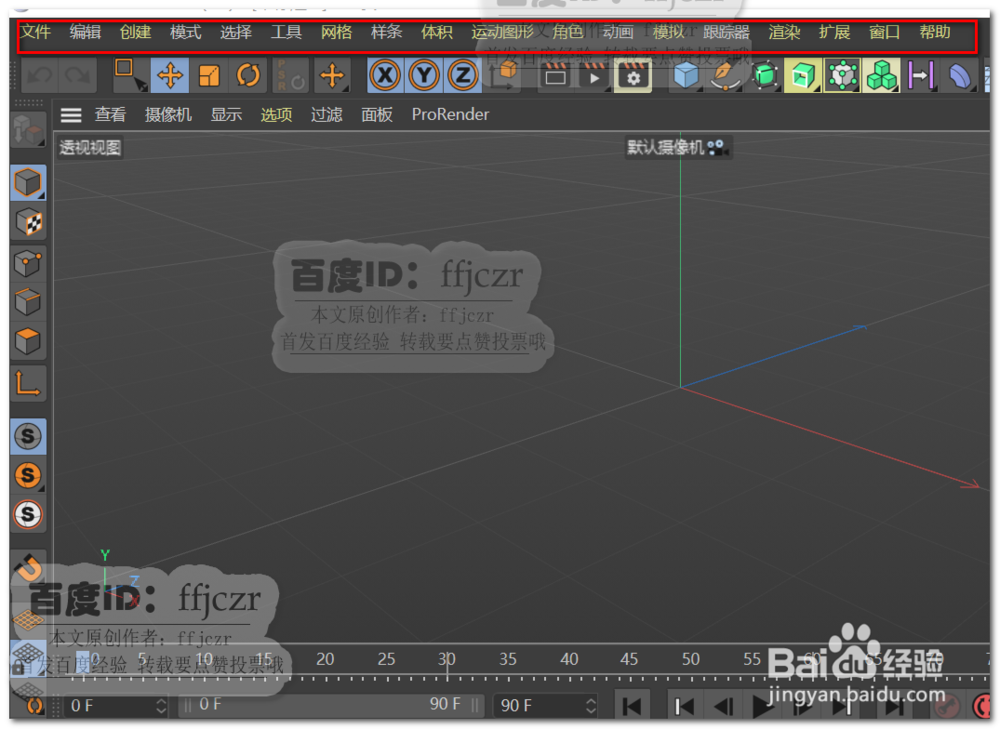Click the Make Editable icon

tap(28, 131)
